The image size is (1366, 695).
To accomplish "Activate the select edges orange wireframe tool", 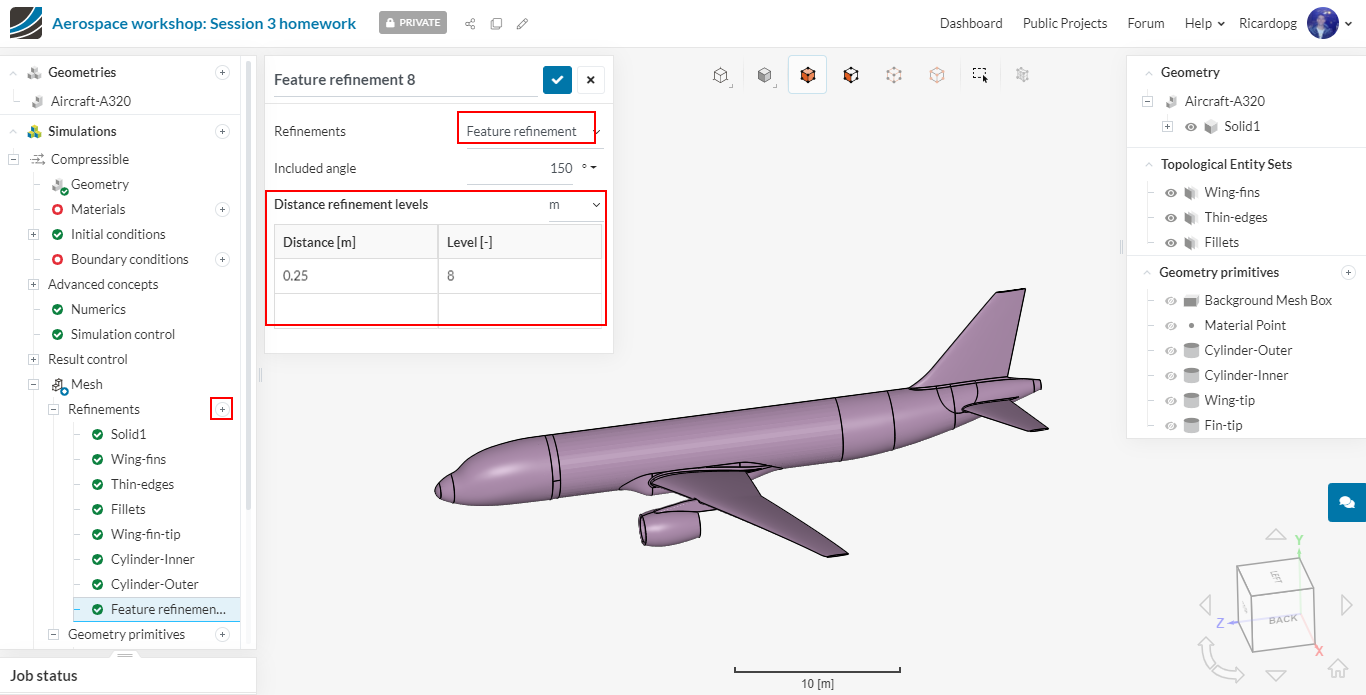I will [937, 75].
